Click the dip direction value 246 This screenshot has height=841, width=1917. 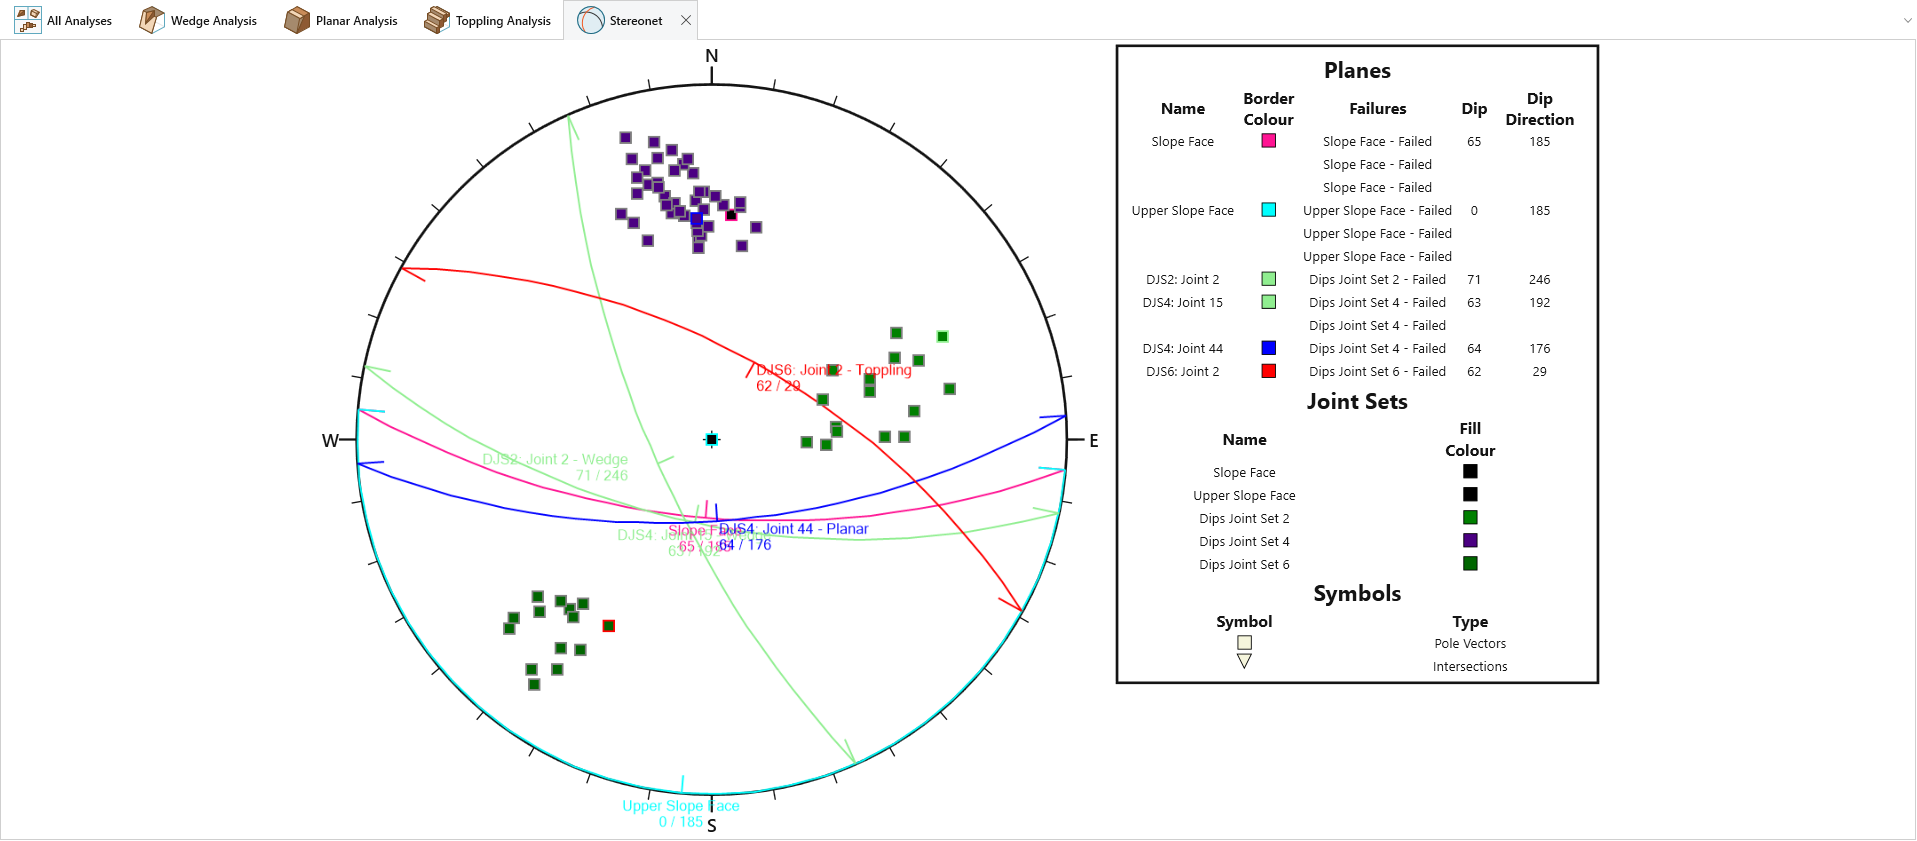[1539, 280]
